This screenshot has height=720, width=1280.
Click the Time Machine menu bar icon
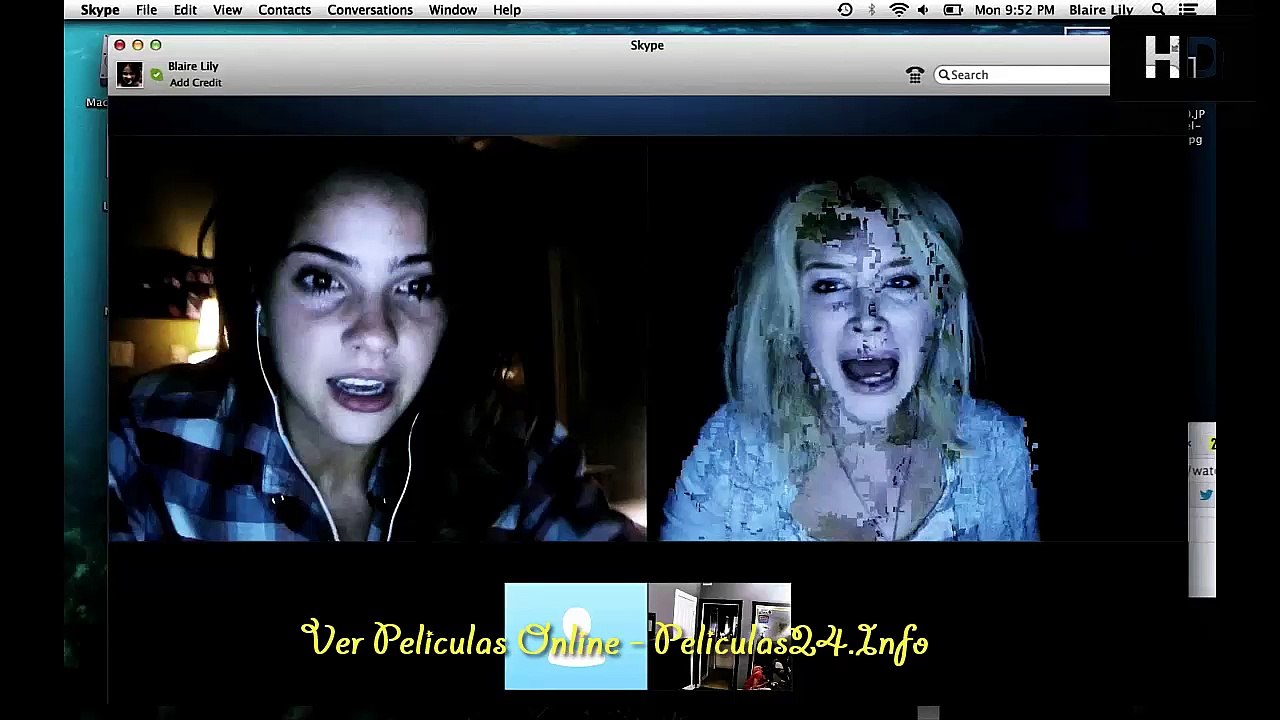[x=845, y=10]
